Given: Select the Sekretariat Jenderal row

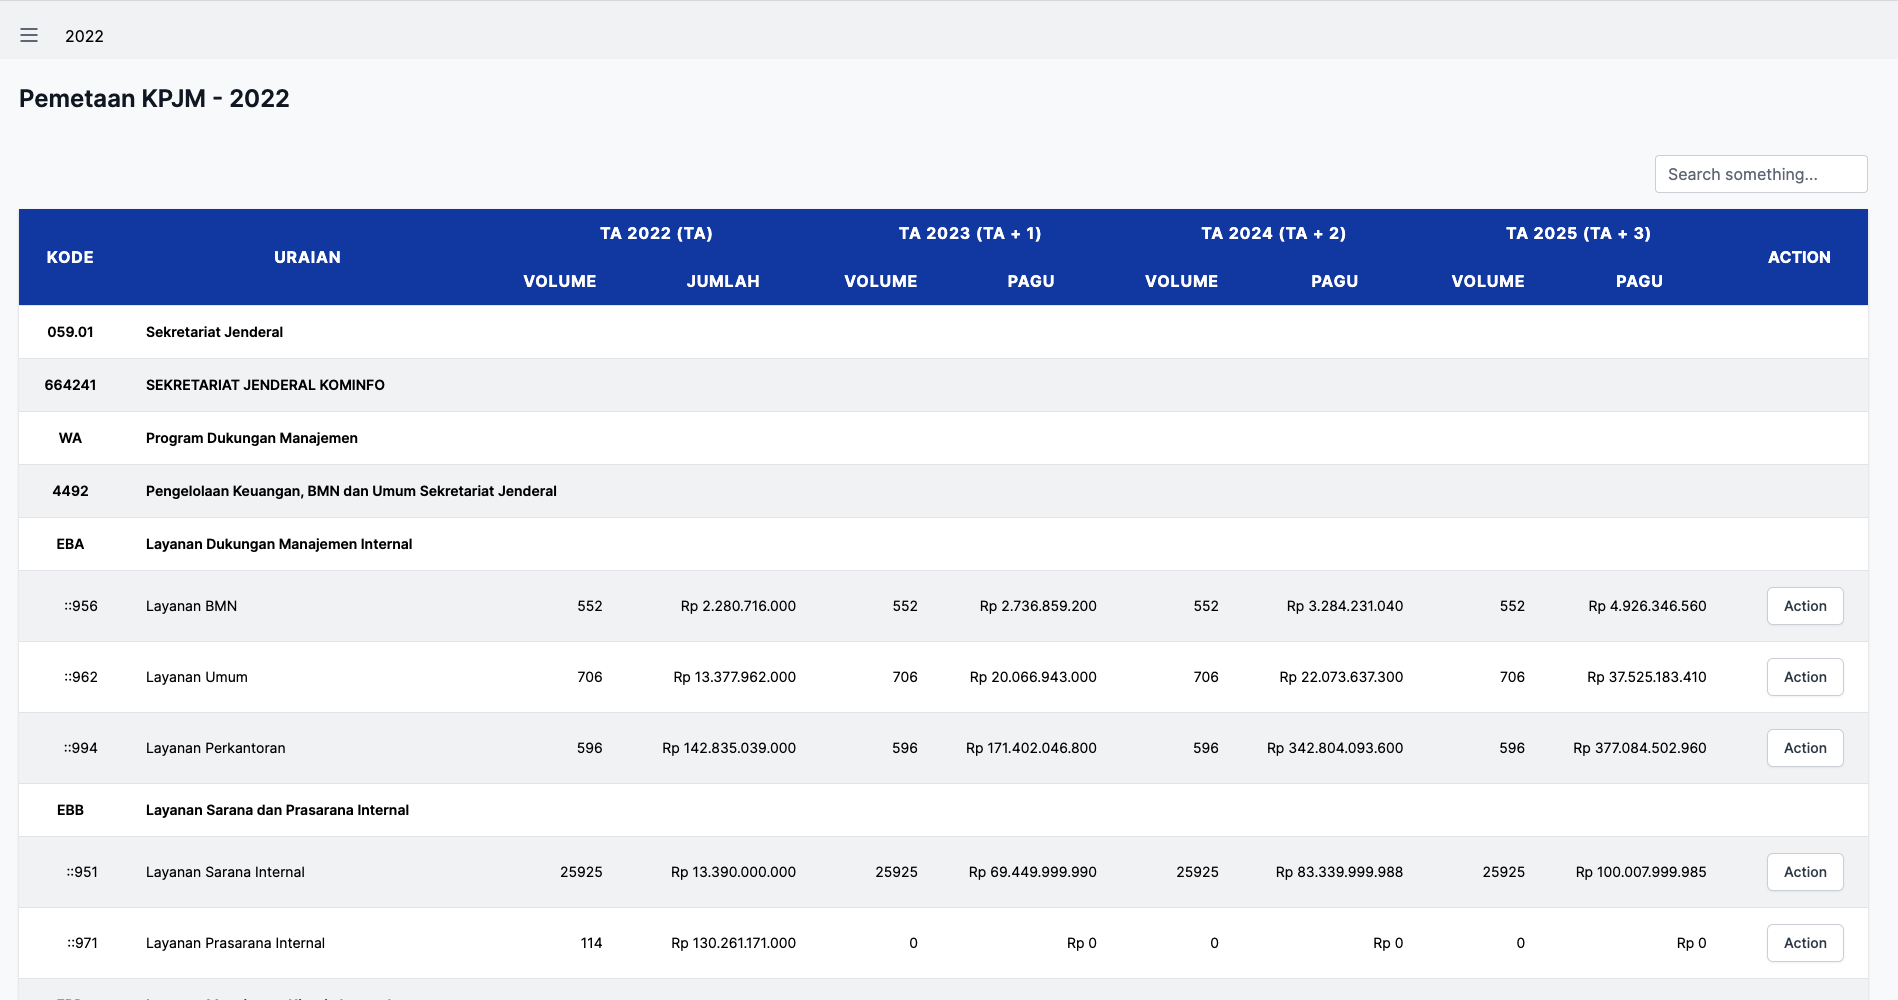Looking at the screenshot, I should [x=214, y=332].
